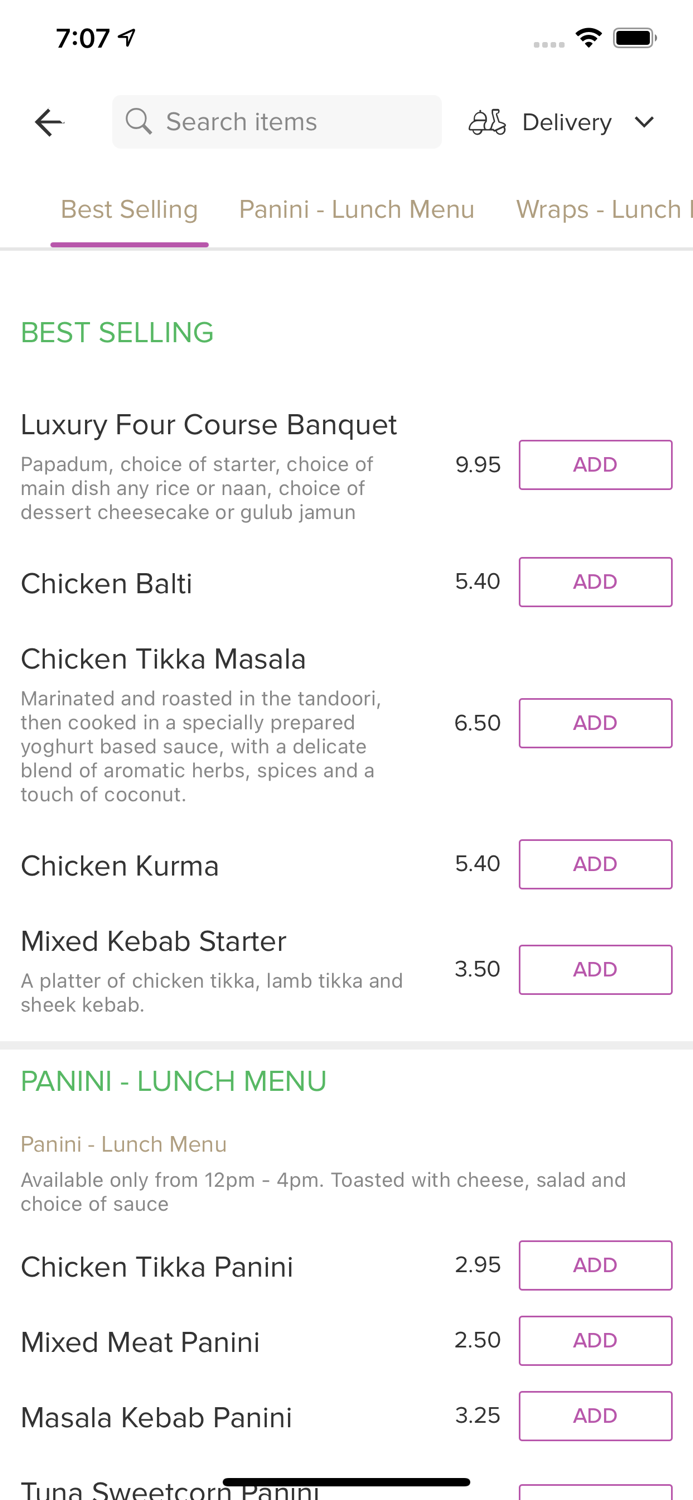
Task: Add the Mixed Kebab Starter
Action: point(595,968)
